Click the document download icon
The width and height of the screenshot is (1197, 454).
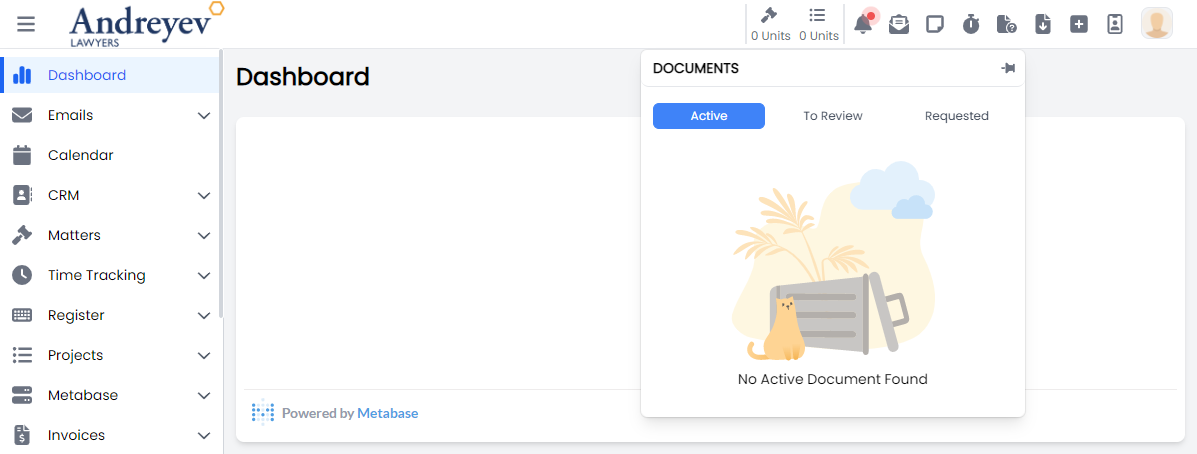(x=1042, y=24)
